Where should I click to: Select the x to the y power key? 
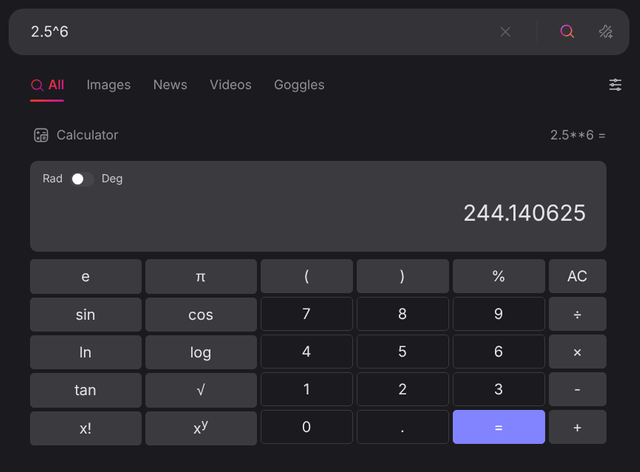coord(201,427)
